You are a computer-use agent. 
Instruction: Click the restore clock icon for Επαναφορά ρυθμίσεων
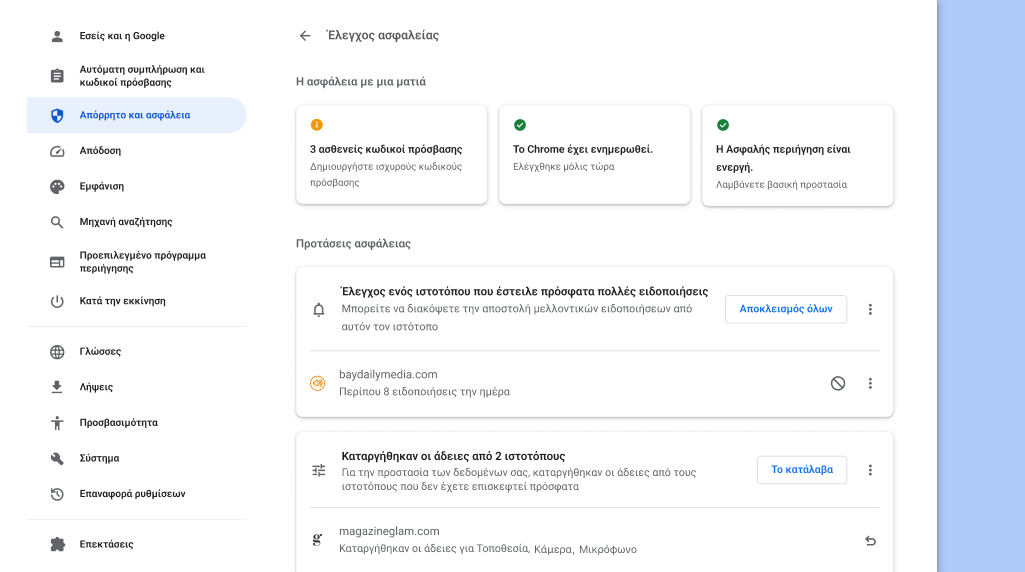click(x=57, y=494)
